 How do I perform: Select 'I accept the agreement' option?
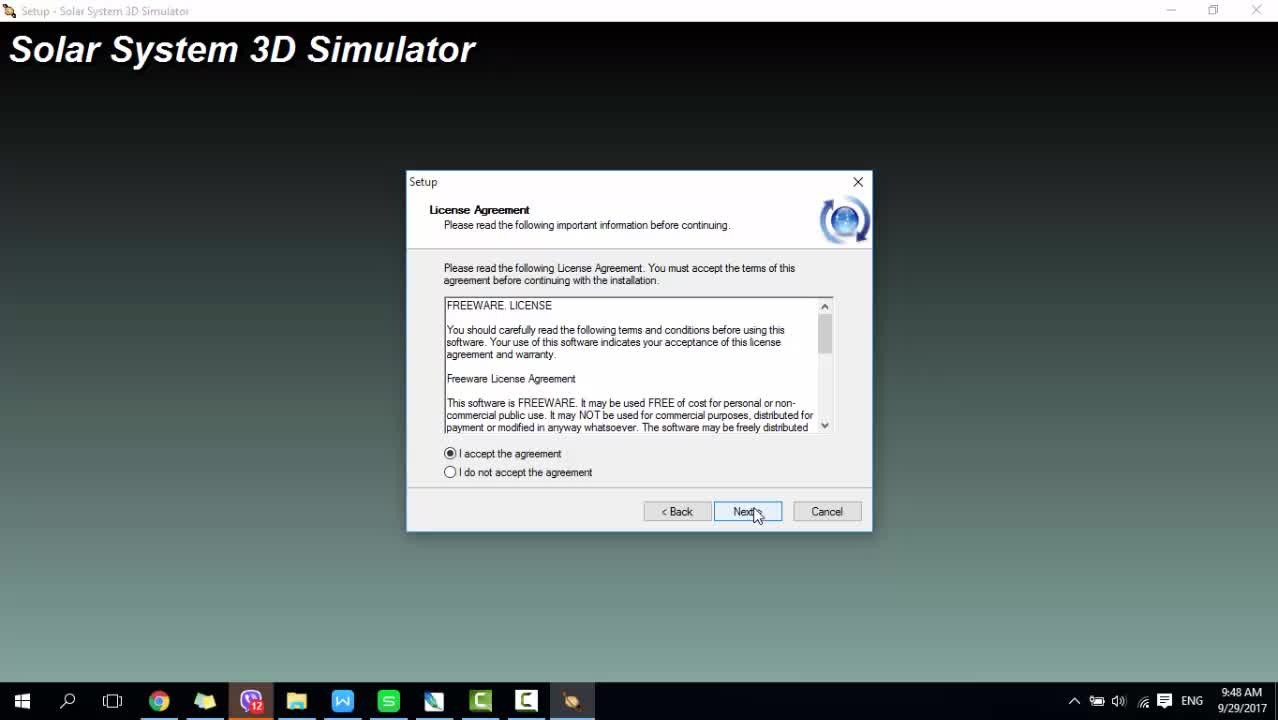(503, 454)
